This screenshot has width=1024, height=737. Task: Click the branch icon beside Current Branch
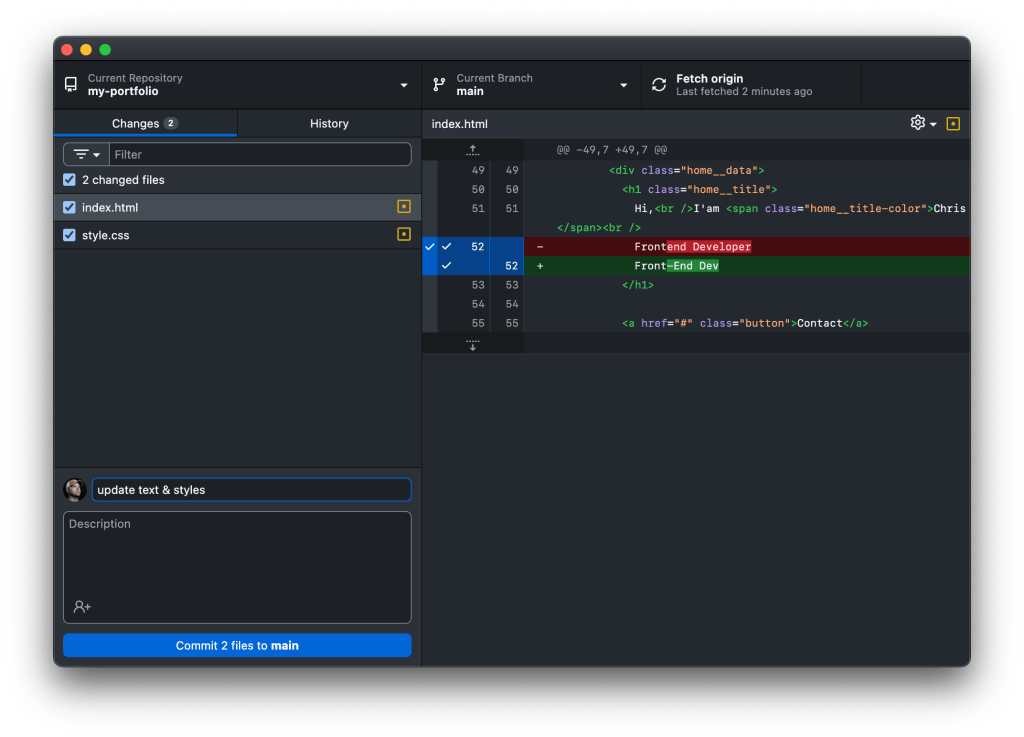[438, 85]
